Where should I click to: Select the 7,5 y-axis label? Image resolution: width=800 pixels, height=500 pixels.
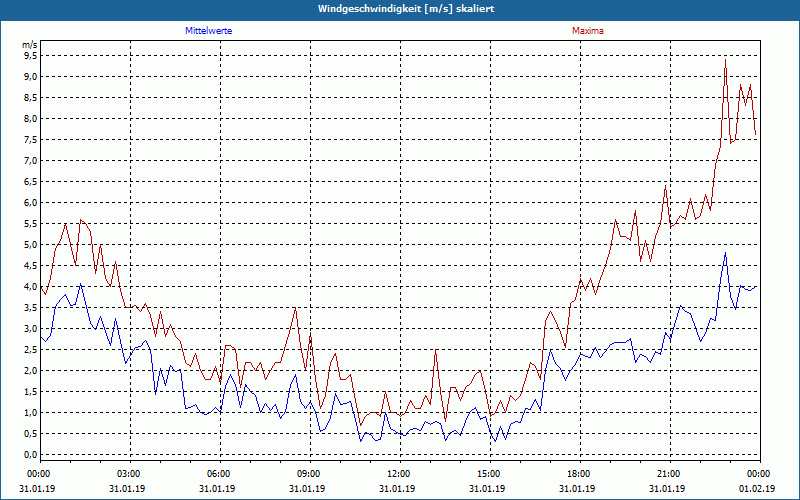[x=30, y=140]
